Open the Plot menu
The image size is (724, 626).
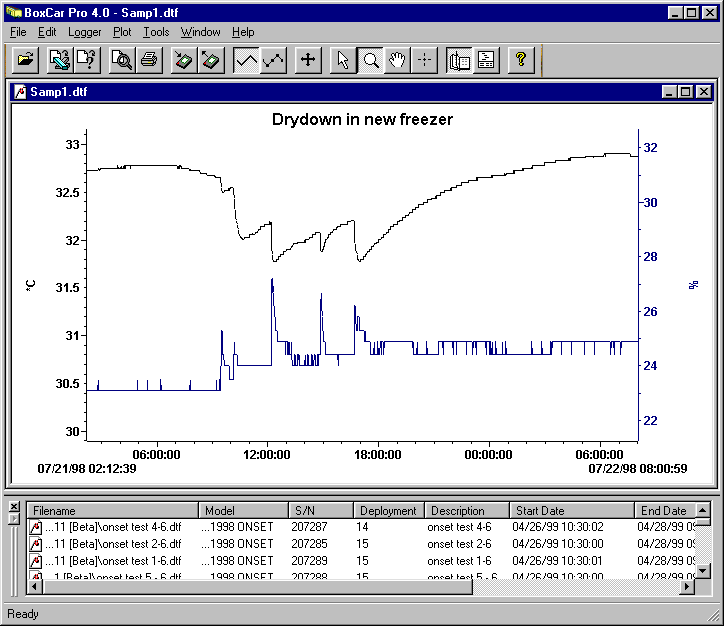pos(122,32)
